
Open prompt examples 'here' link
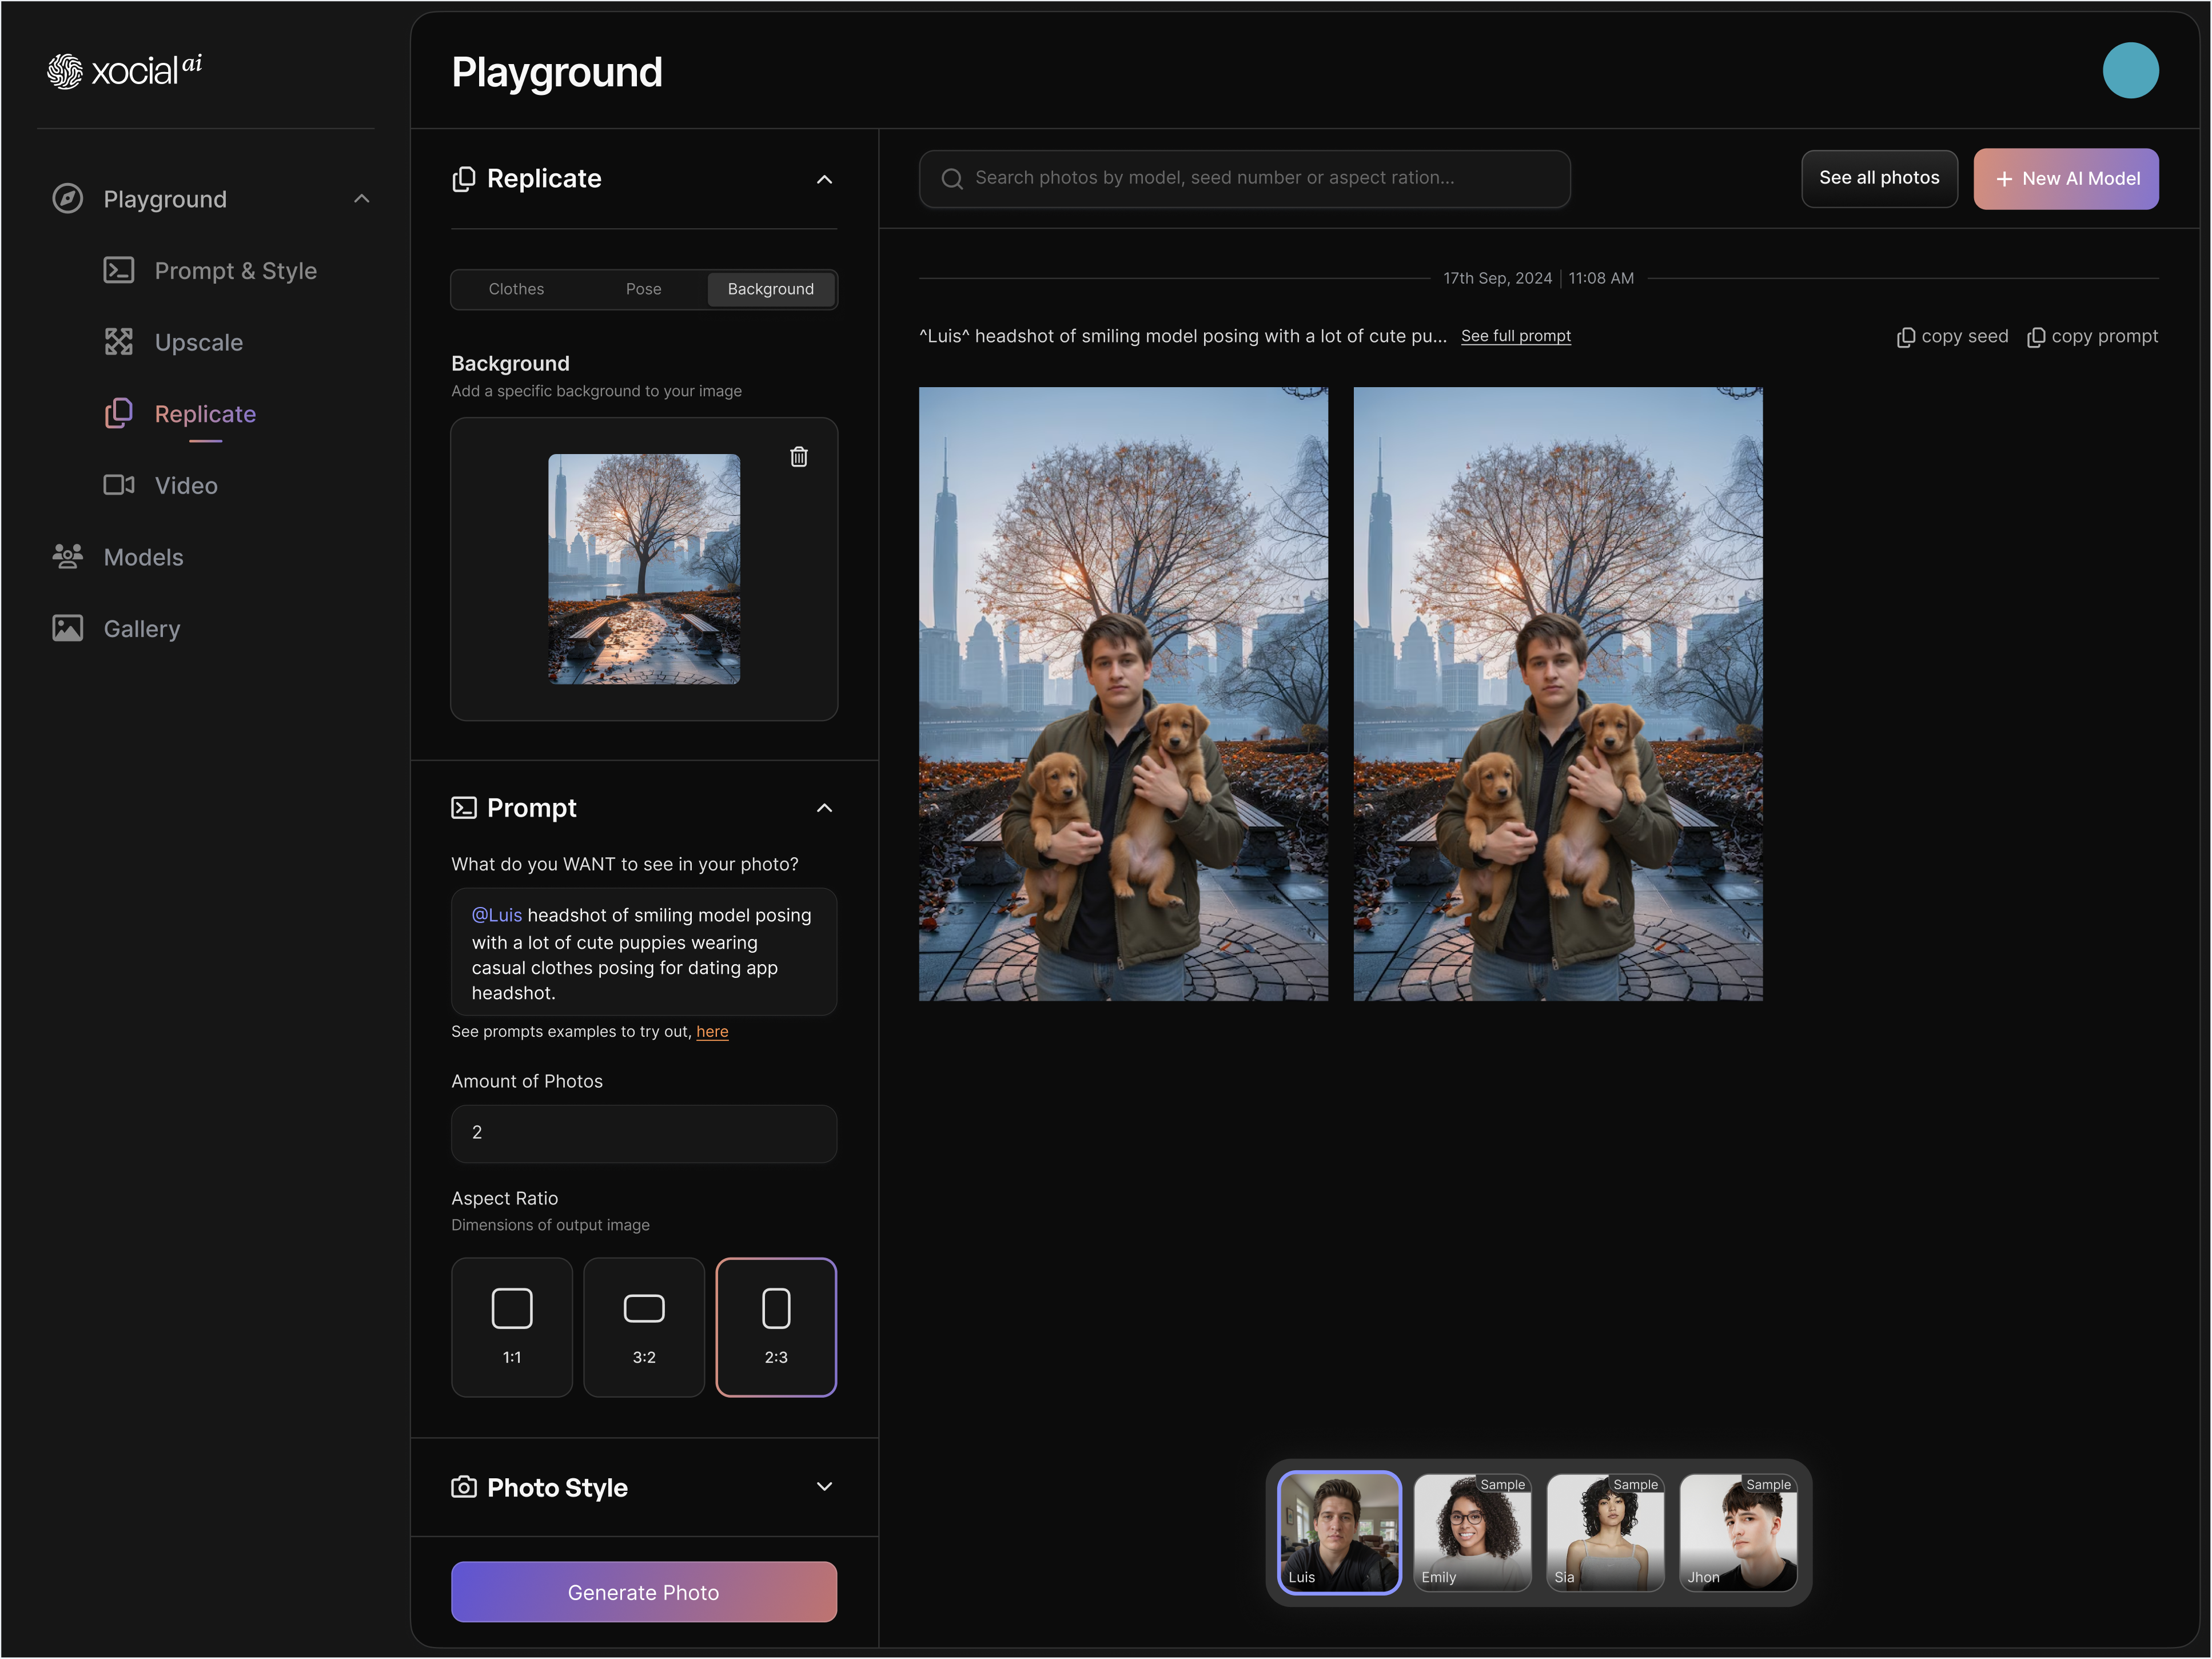(712, 1032)
